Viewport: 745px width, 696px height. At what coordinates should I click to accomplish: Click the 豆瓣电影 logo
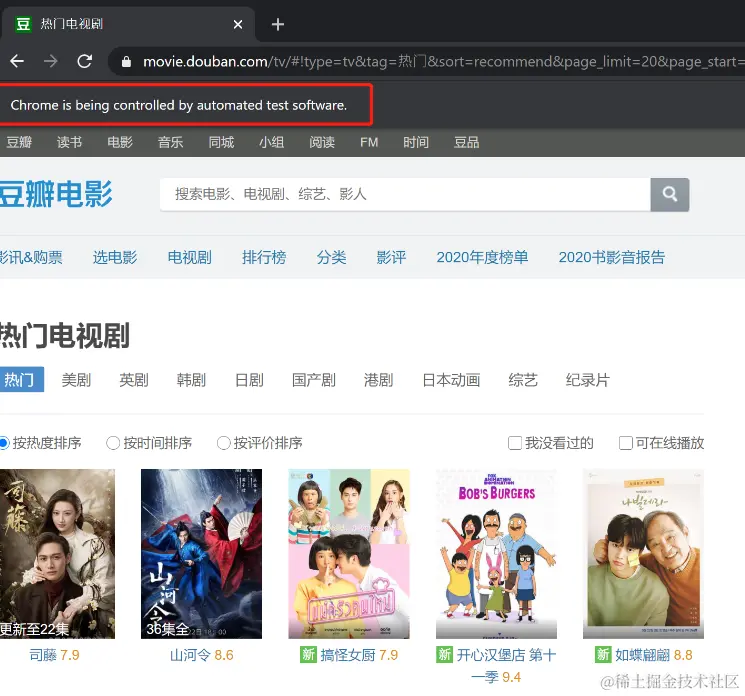pos(56,194)
